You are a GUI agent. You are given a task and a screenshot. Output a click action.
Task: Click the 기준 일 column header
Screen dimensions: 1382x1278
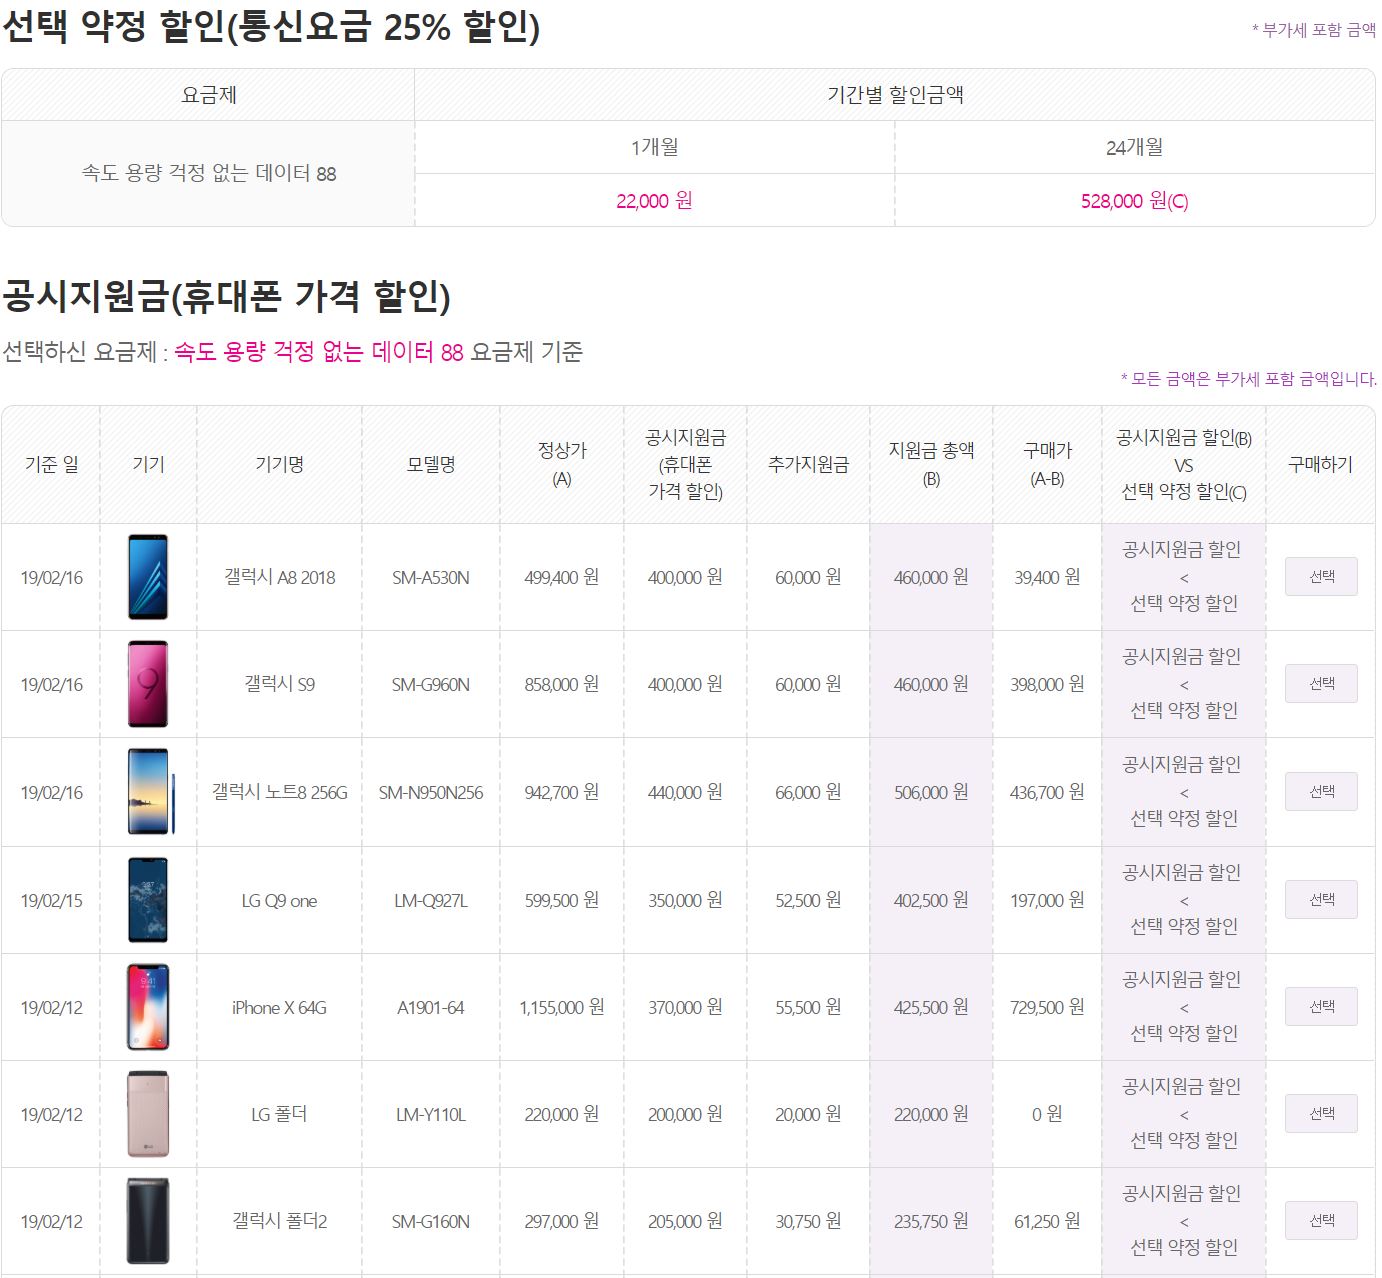pyautogui.click(x=51, y=464)
